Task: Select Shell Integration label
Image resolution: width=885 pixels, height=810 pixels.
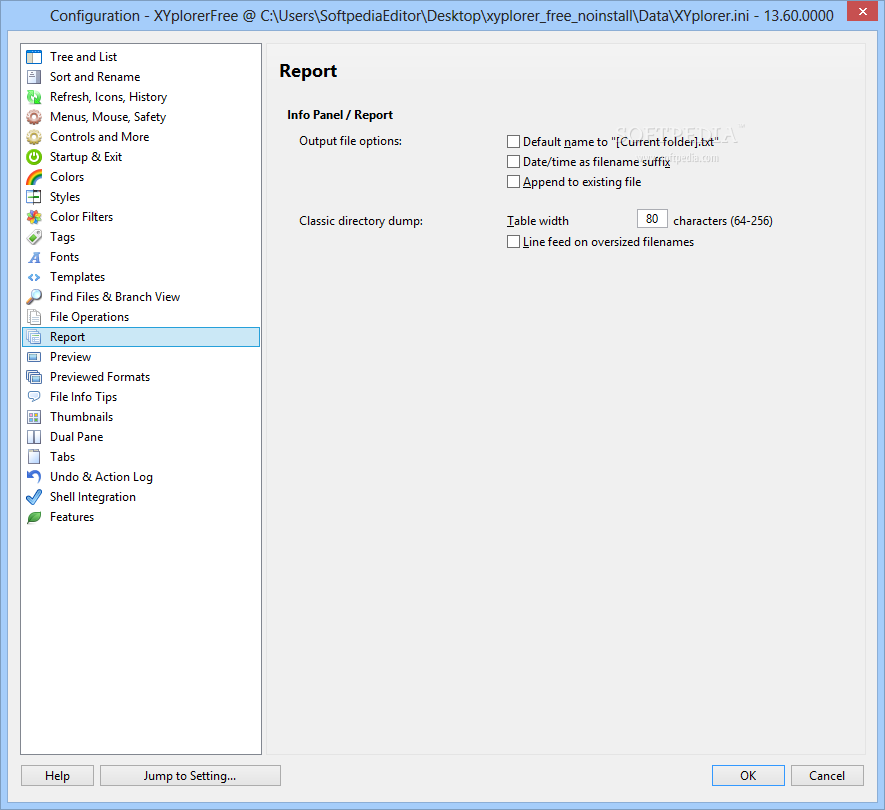Action: tap(93, 497)
